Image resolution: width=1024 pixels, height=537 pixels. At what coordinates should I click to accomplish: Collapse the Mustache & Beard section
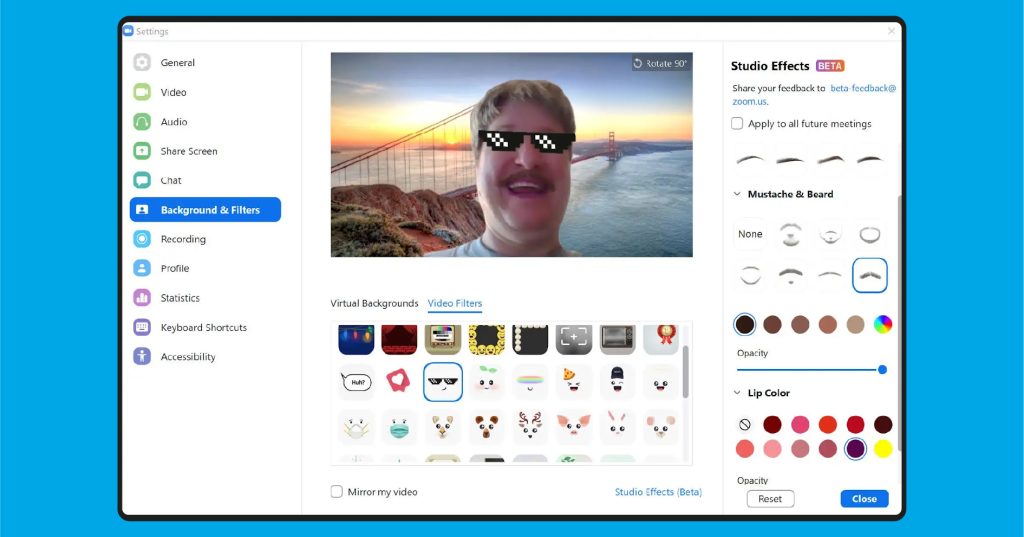coord(737,194)
